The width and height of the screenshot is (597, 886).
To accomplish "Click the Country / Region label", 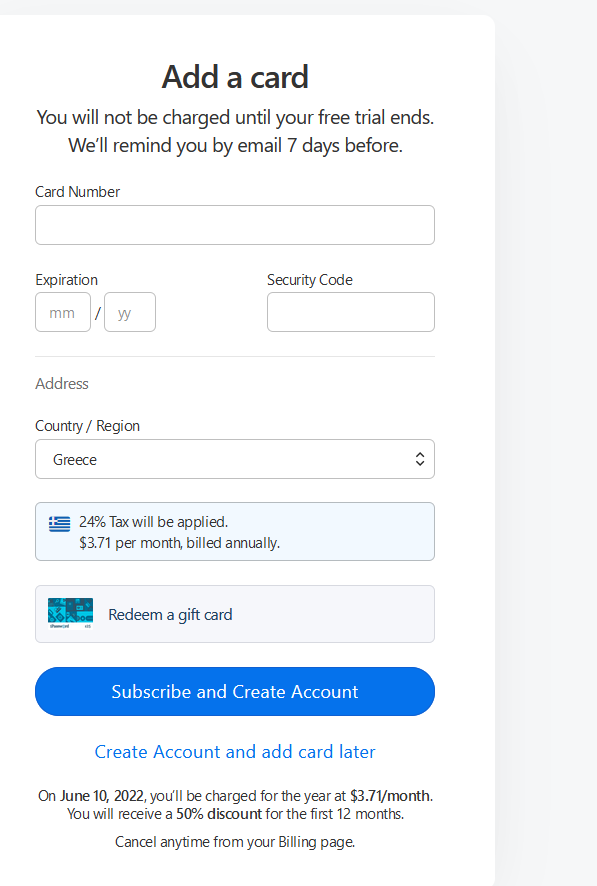I will tap(88, 426).
